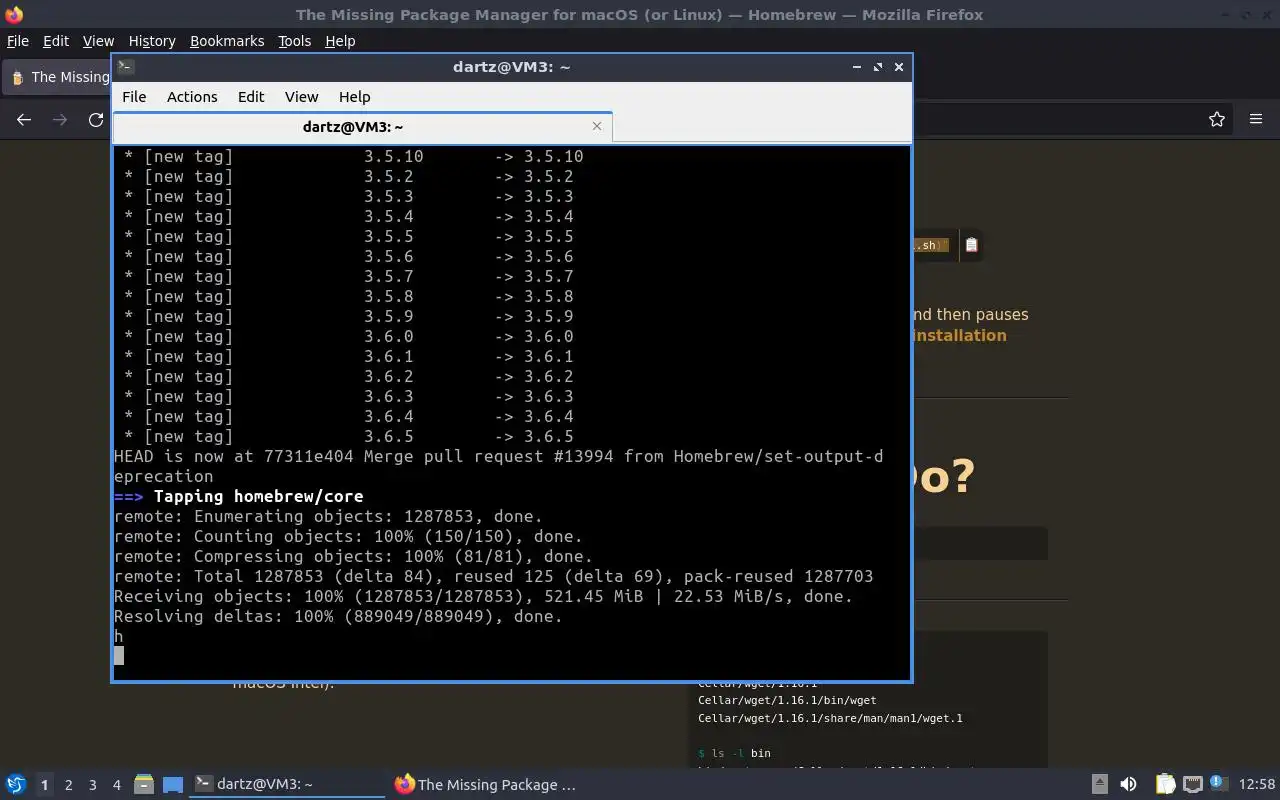Open the file manager from the taskbar

point(143,785)
